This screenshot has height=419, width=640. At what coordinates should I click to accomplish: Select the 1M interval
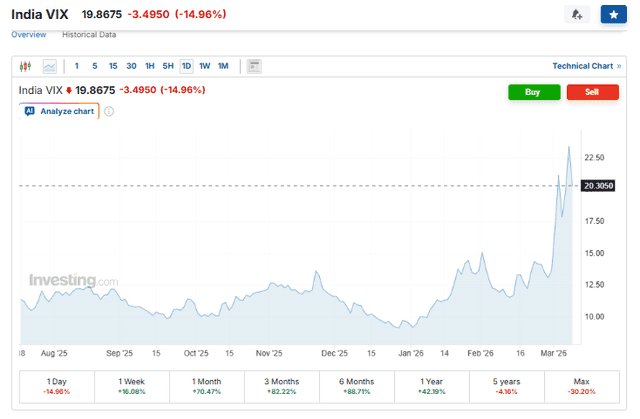223,66
